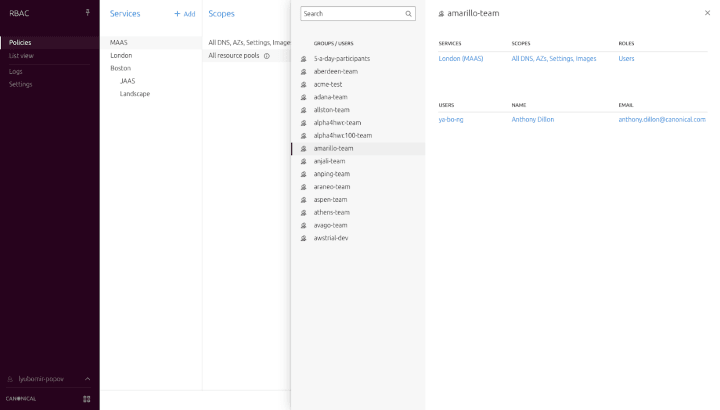Select aspen-team group name
The height and width of the screenshot is (410, 720).
pos(330,200)
